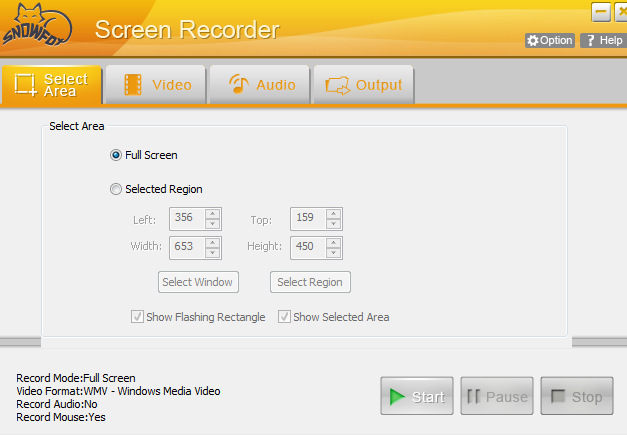Click the Height value input field
The image size is (627, 435).
(x=308, y=248)
